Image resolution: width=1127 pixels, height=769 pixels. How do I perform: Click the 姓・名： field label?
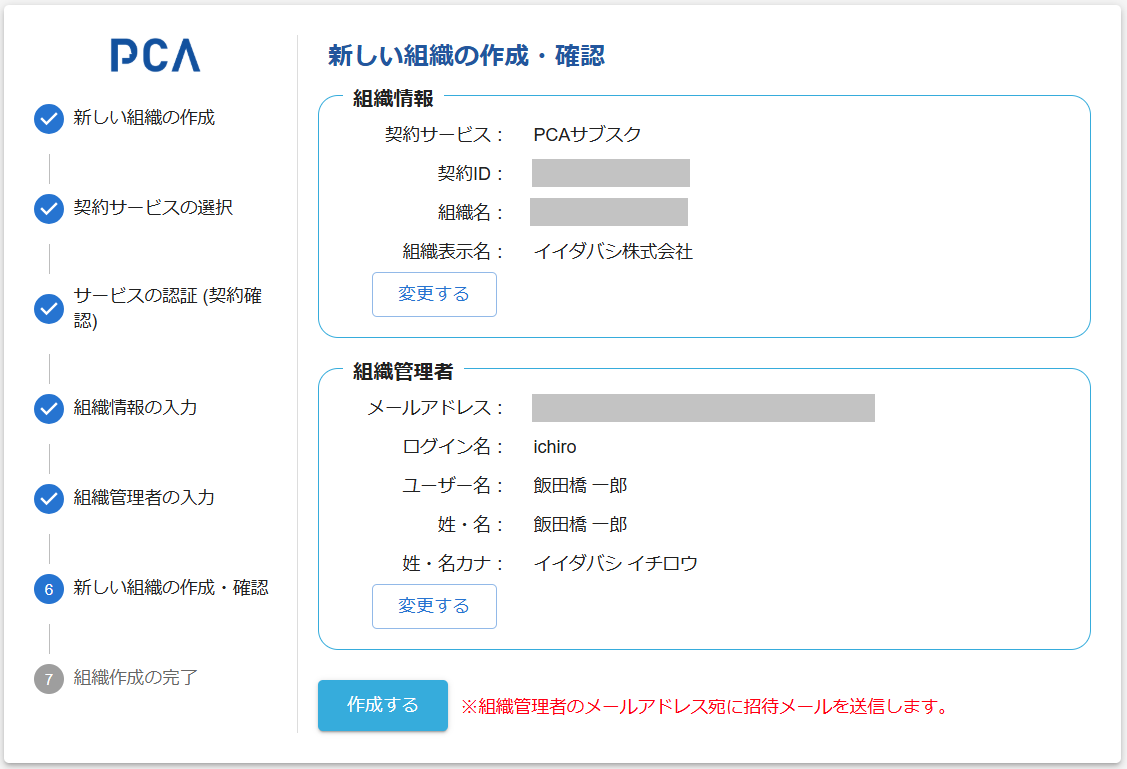(x=472, y=525)
